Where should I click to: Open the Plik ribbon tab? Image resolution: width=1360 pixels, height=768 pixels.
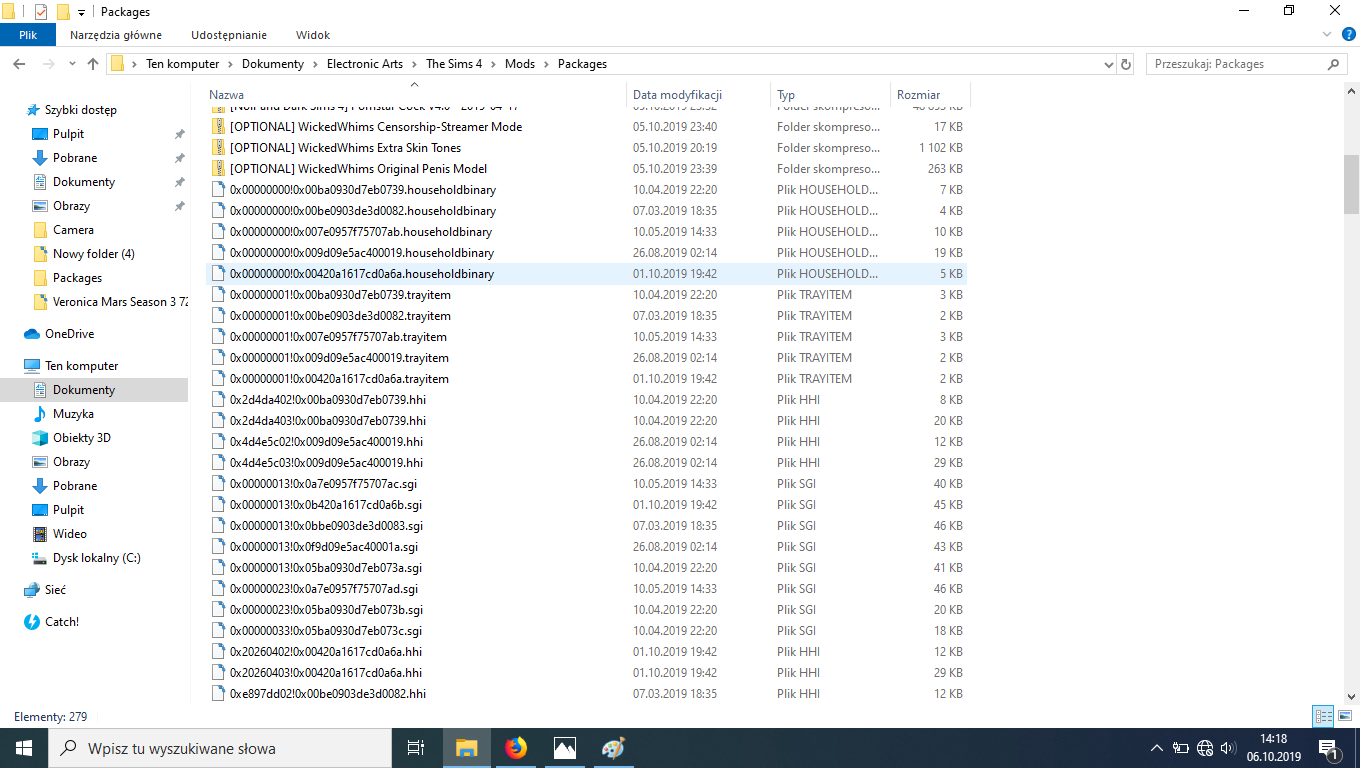pos(28,35)
